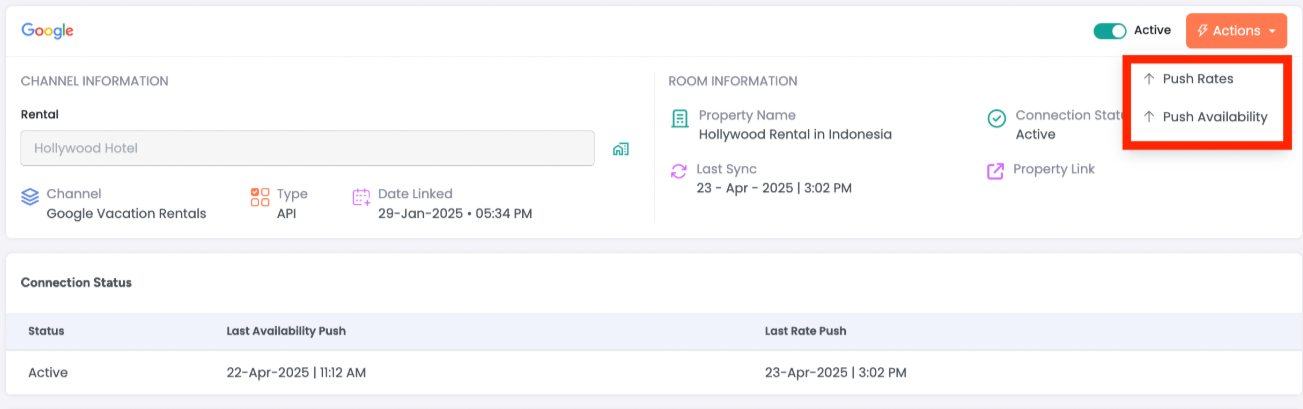The height and width of the screenshot is (409, 1303).
Task: Click the Date Linked calendar icon
Action: [362, 197]
